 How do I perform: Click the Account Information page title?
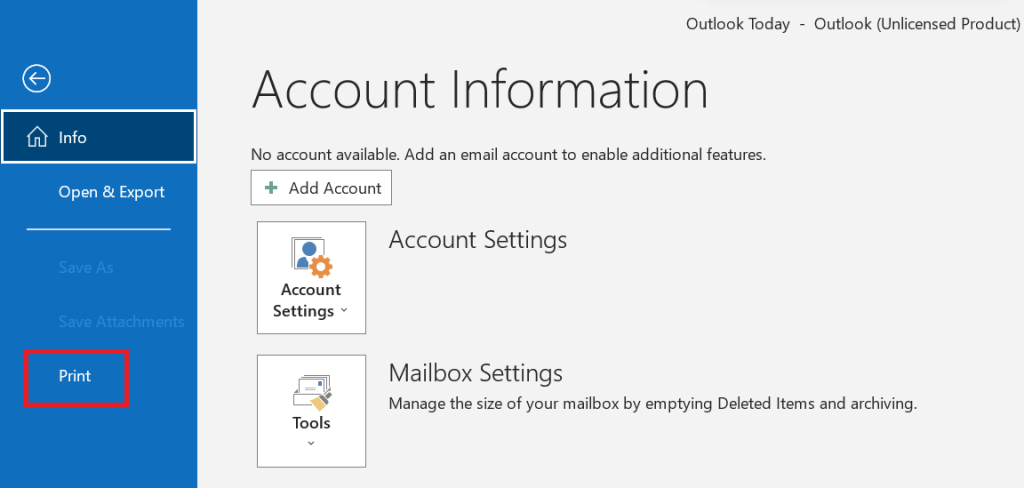tap(480, 91)
